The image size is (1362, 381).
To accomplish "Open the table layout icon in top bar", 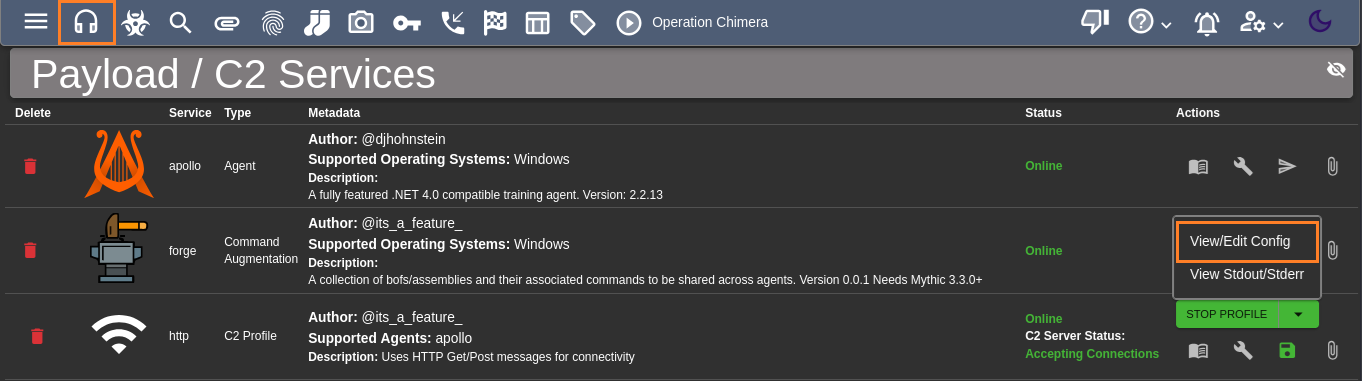I will coord(538,22).
